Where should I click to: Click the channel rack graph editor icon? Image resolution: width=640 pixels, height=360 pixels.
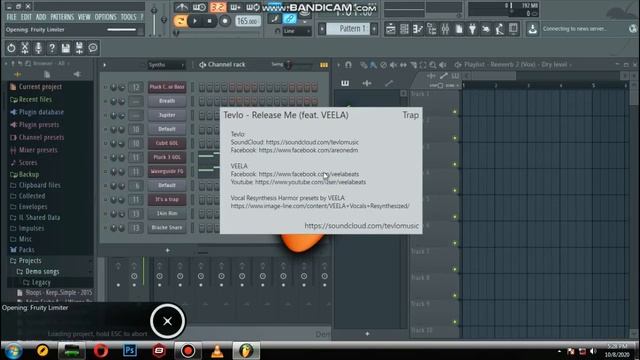tap(324, 65)
